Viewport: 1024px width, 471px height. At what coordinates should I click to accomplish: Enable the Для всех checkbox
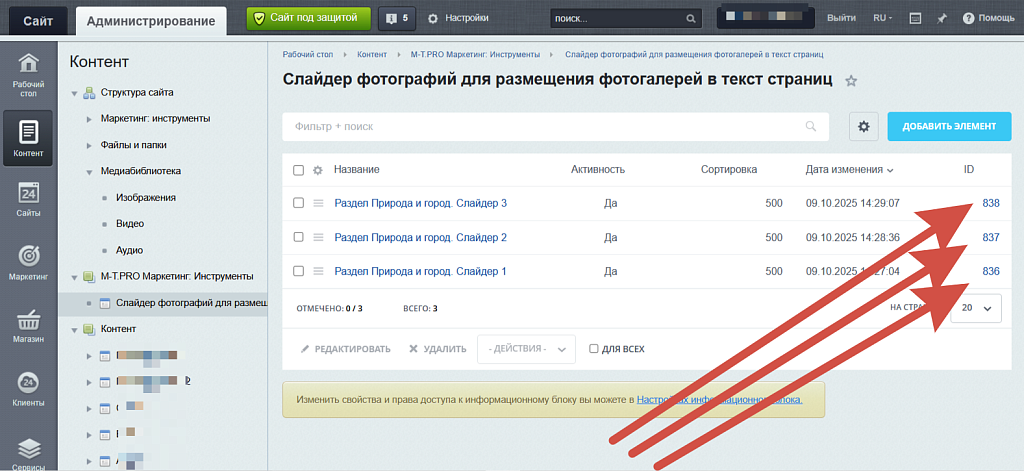point(594,349)
